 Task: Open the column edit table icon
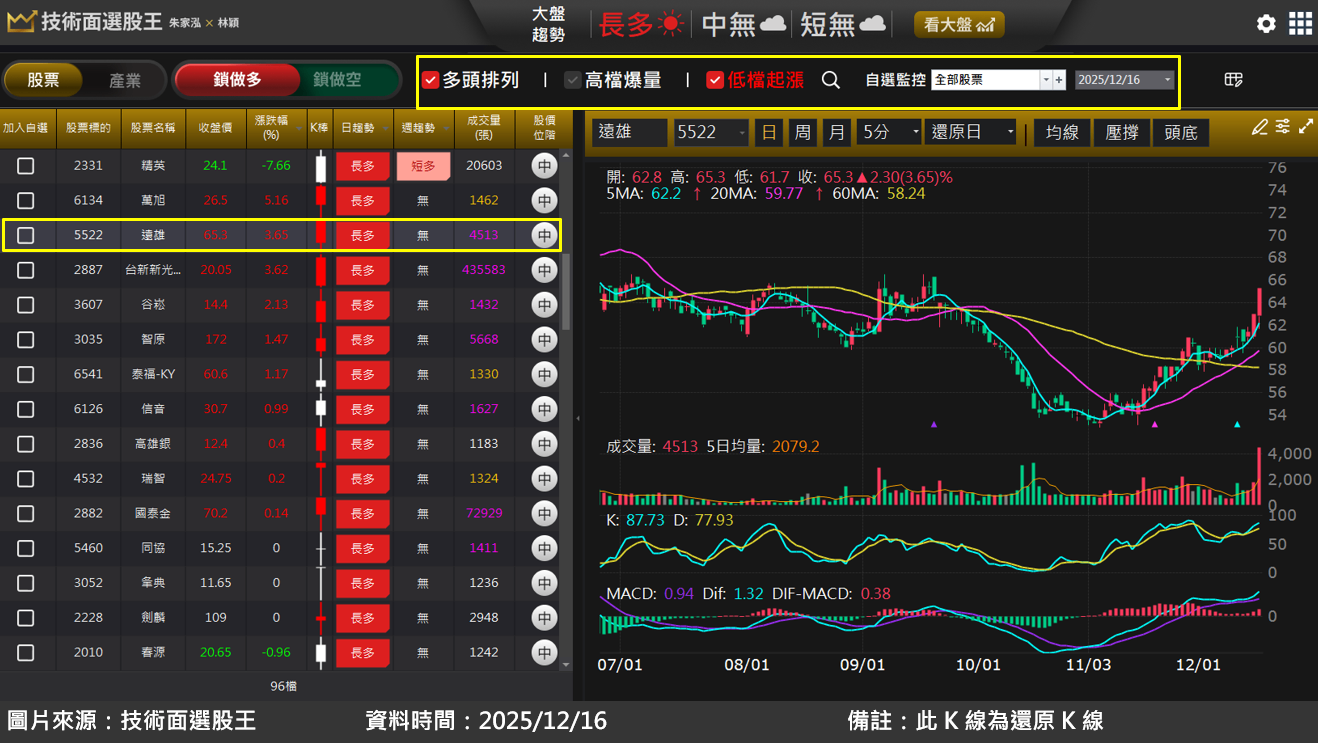[x=1233, y=79]
